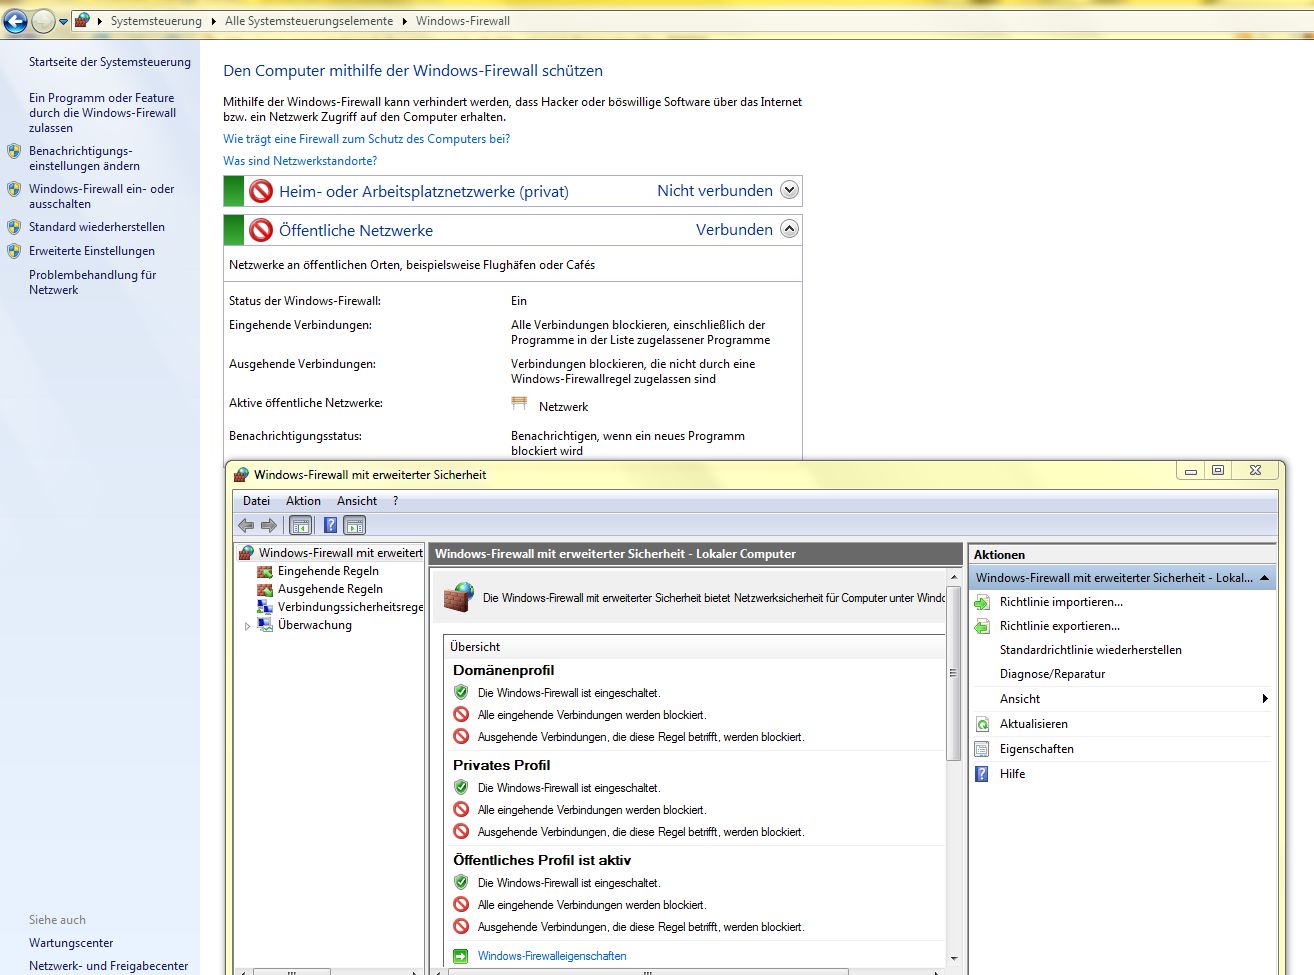Collapse the Windows-Firewall actions section header arrow

pyautogui.click(x=1264, y=578)
